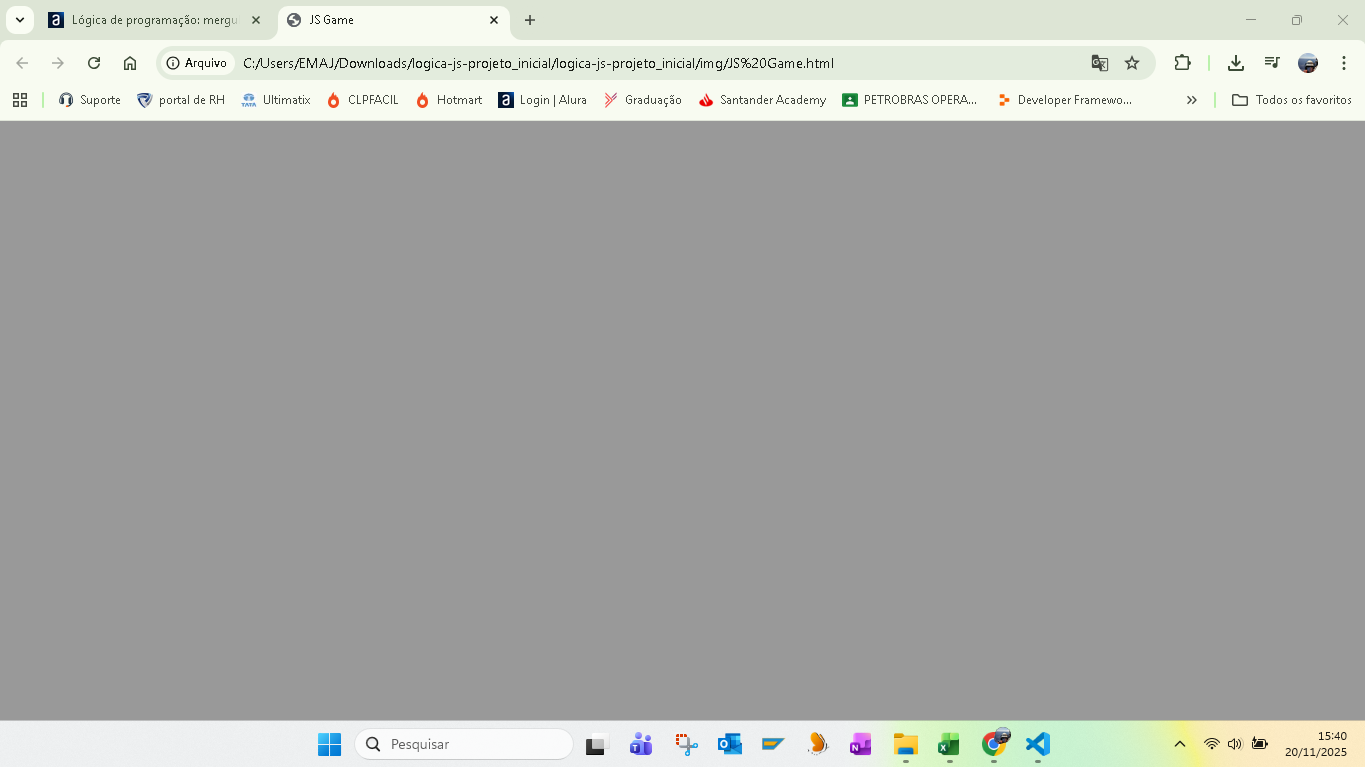The height and width of the screenshot is (767, 1365).
Task: Open the Chrome profile avatar menu
Action: (x=1308, y=63)
